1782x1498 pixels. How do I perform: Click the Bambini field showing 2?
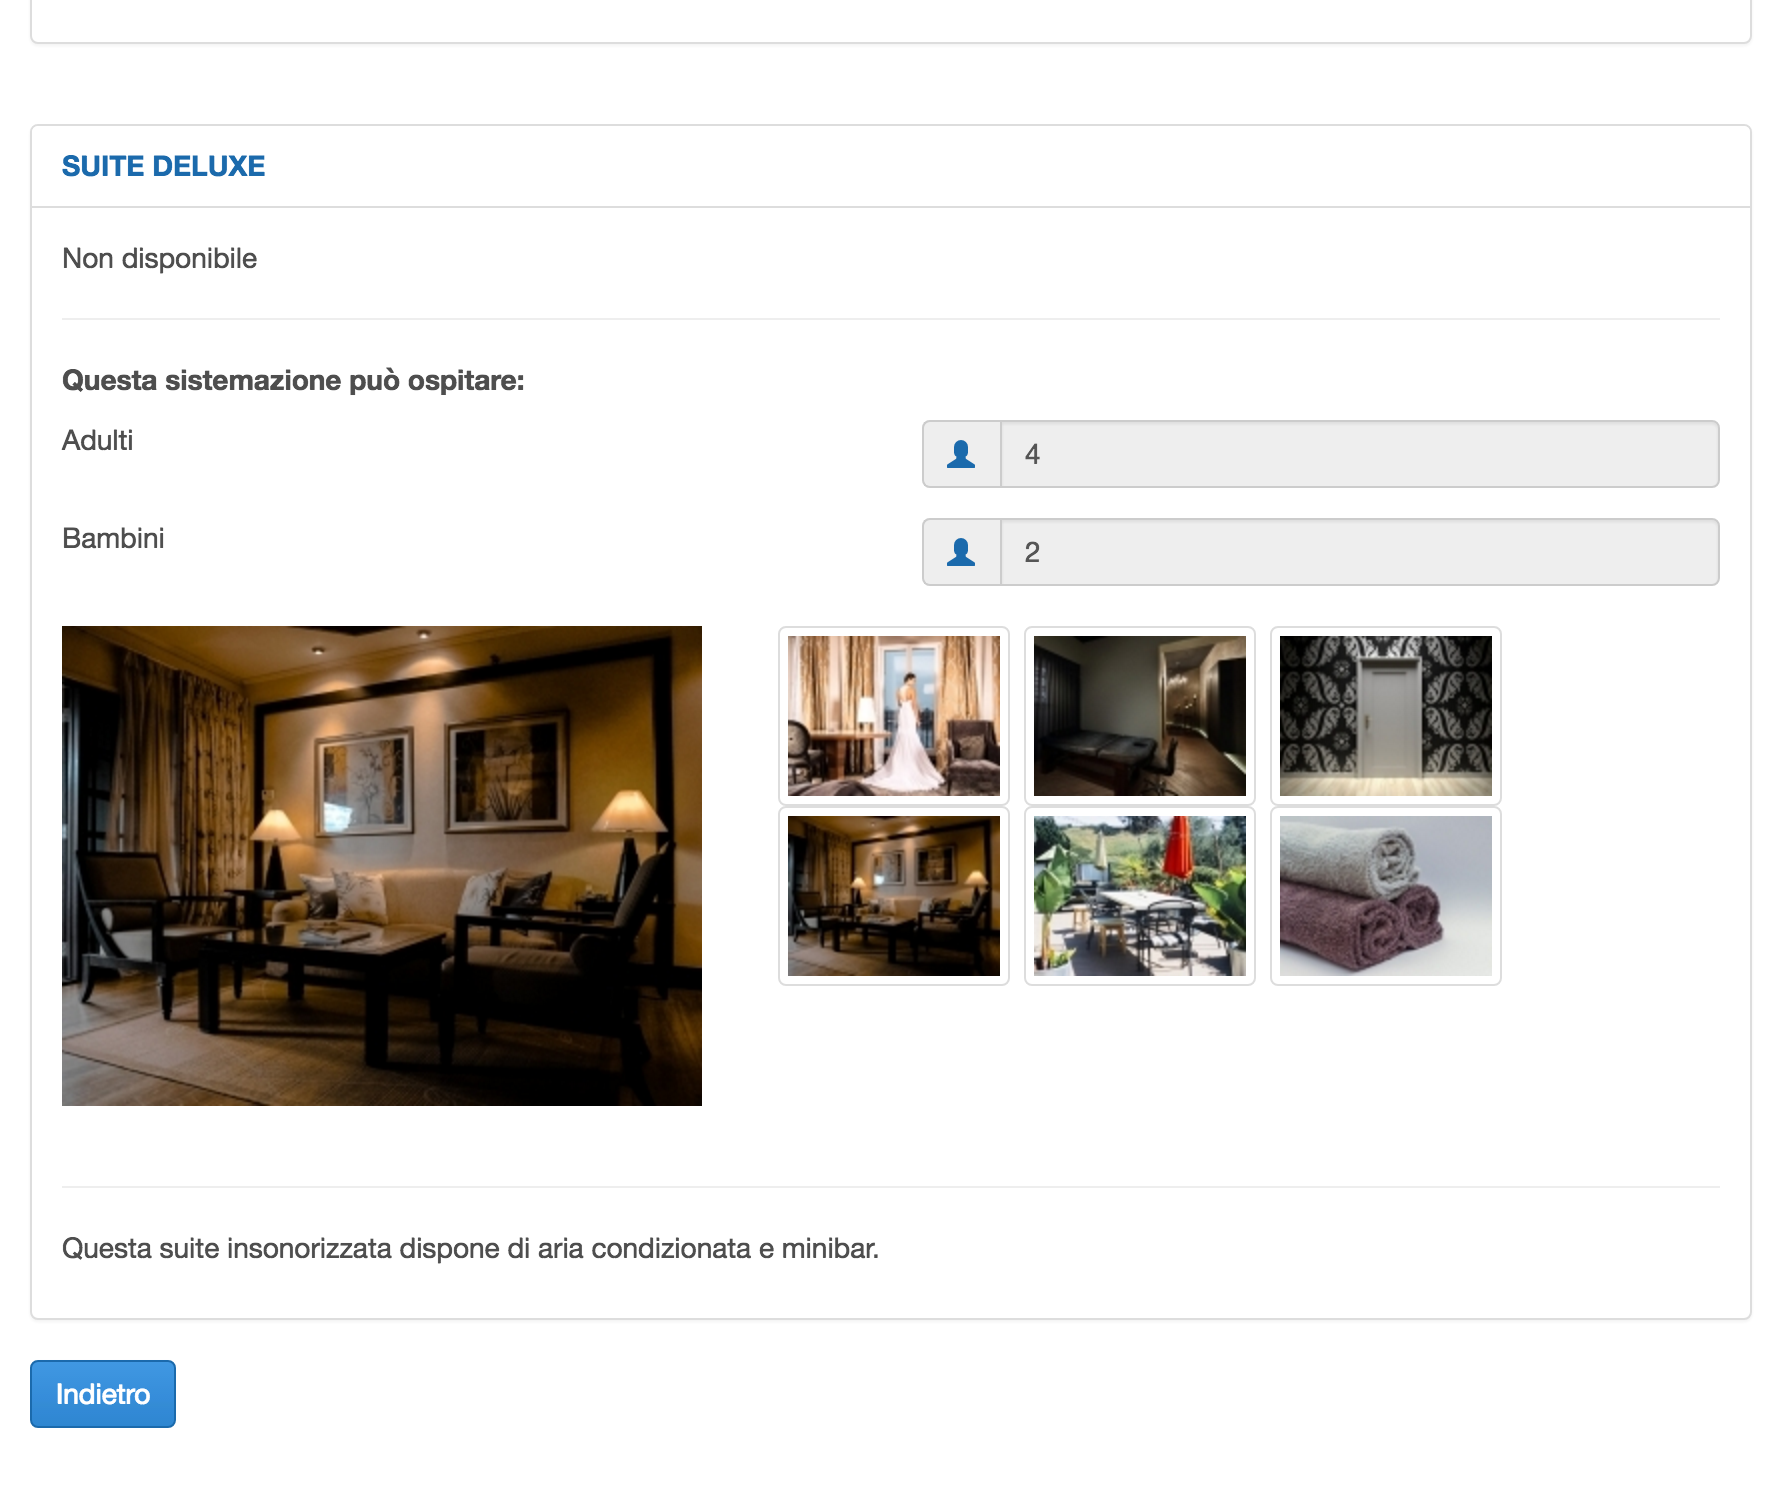pyautogui.click(x=1359, y=552)
